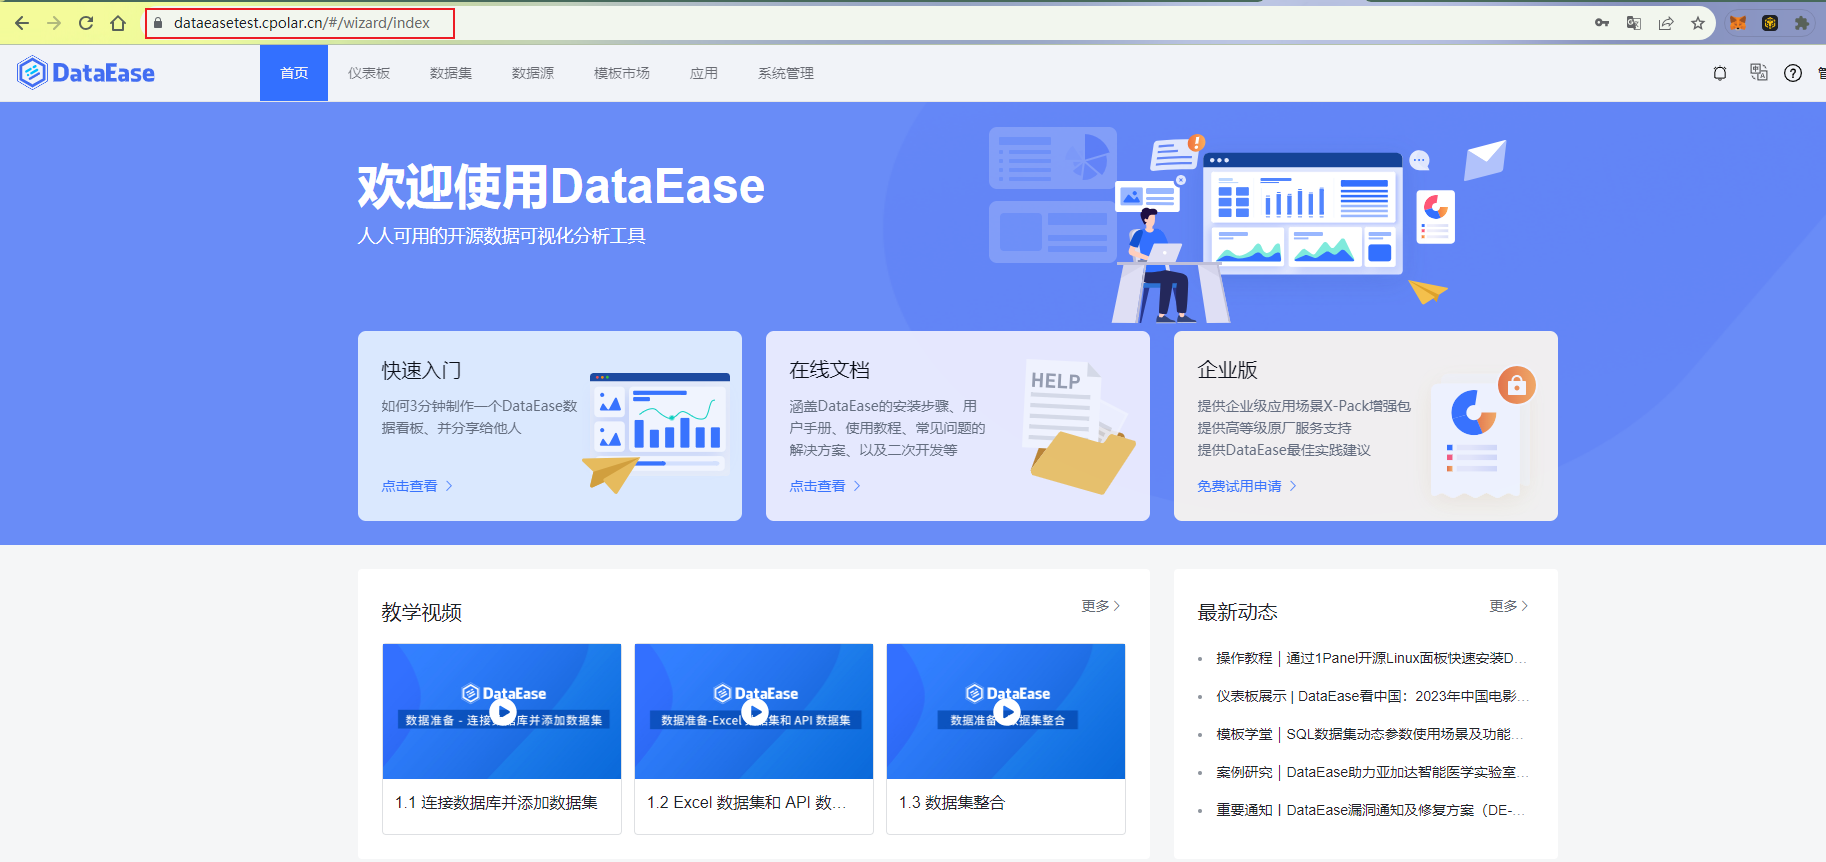Screen dimensions: 1826x862
Task: Click 免费试用申请 link
Action: pos(1247,486)
